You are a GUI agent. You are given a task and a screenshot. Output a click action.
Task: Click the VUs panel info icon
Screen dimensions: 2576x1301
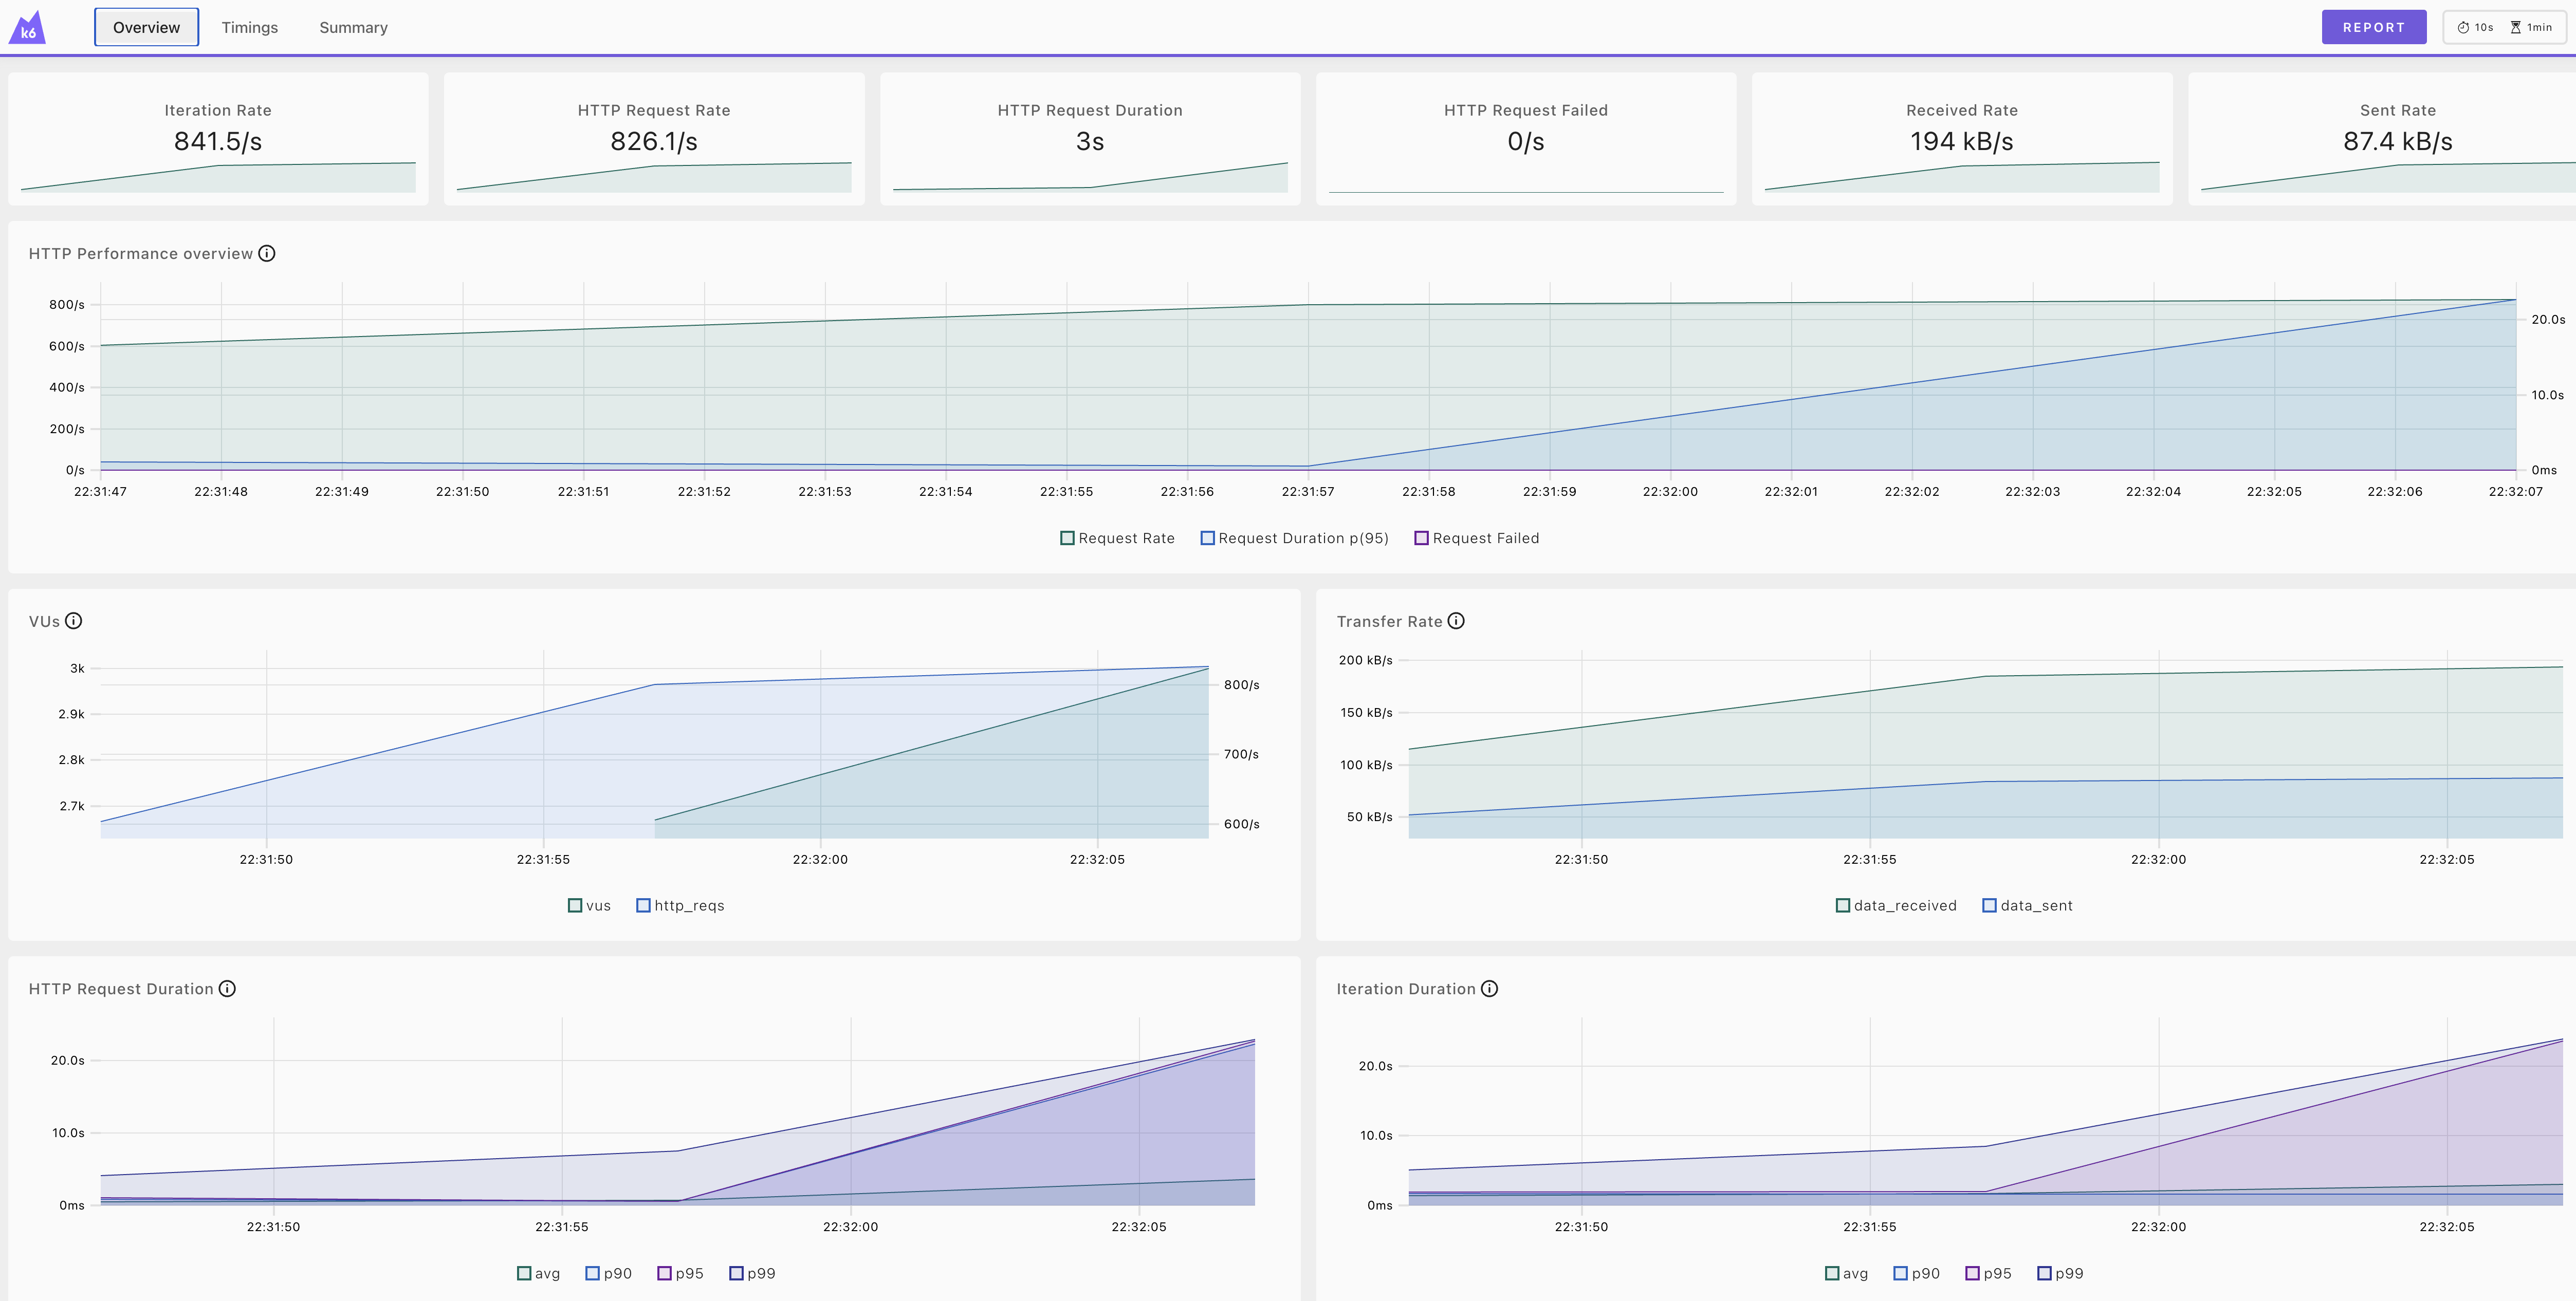pos(74,621)
